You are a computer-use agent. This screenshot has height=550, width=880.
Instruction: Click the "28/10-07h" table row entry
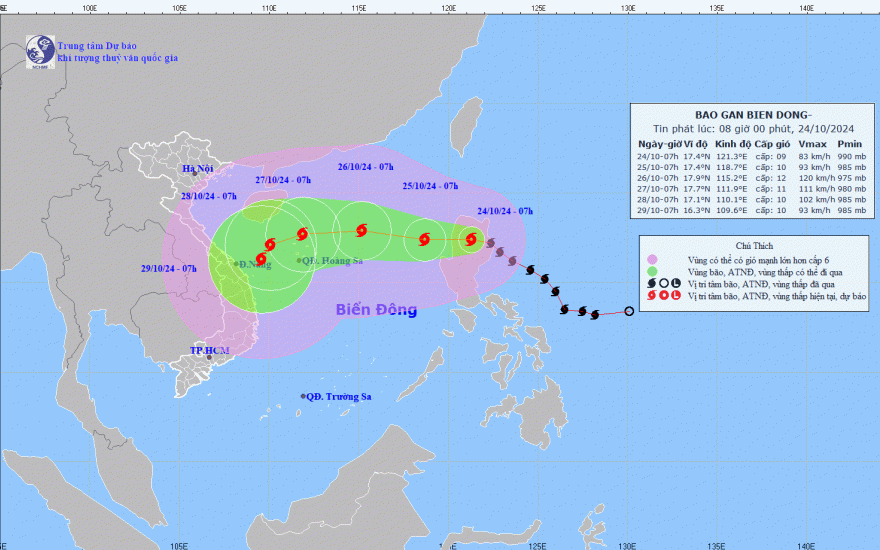click(x=658, y=199)
